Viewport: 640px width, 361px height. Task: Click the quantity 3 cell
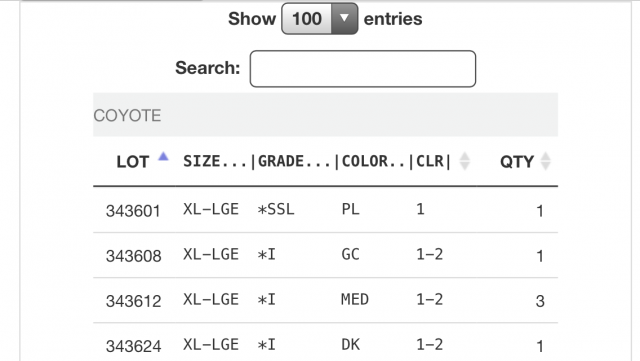[540, 301]
